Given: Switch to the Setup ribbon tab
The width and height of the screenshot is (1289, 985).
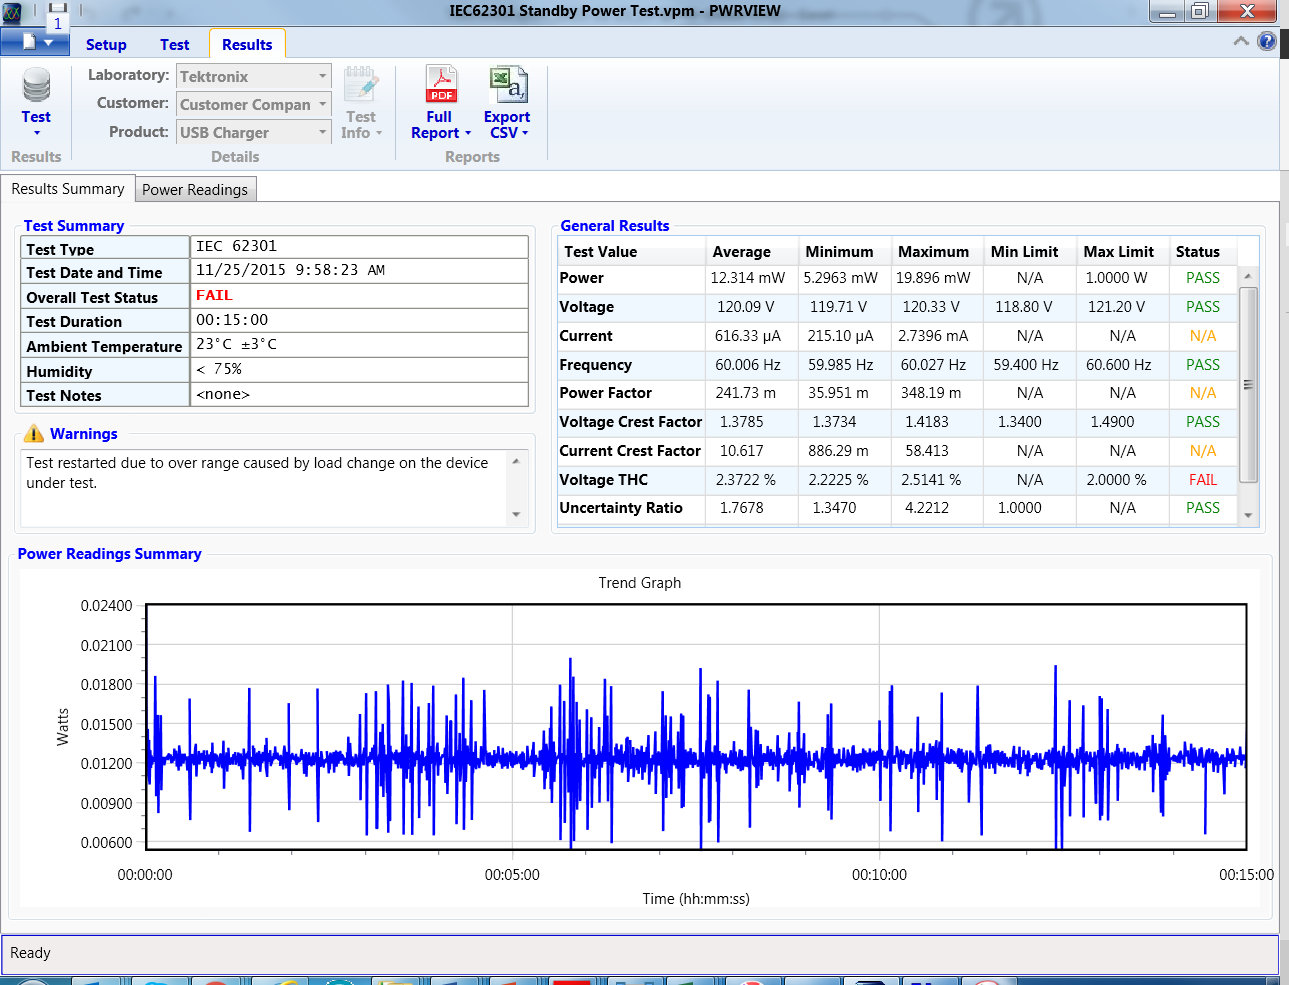Looking at the screenshot, I should point(106,44).
